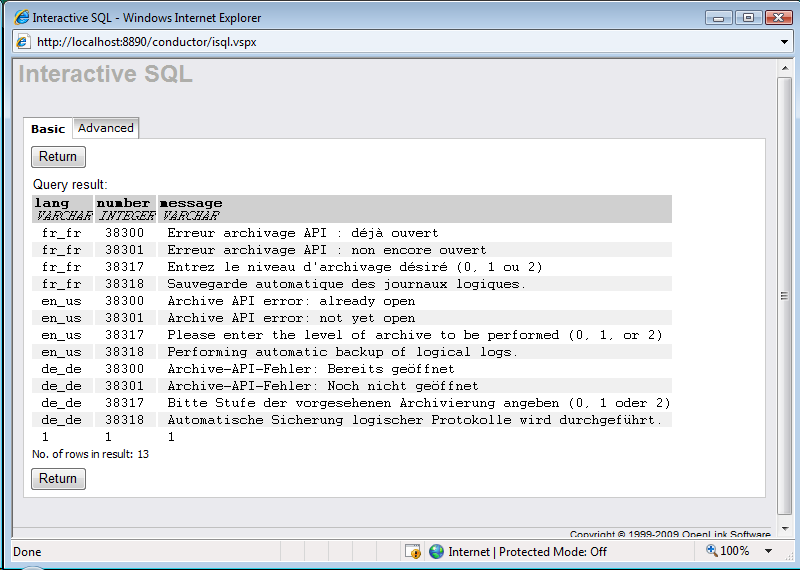Click the 'lang' column header
Viewport: 800px width, 570px height.
coord(52,203)
